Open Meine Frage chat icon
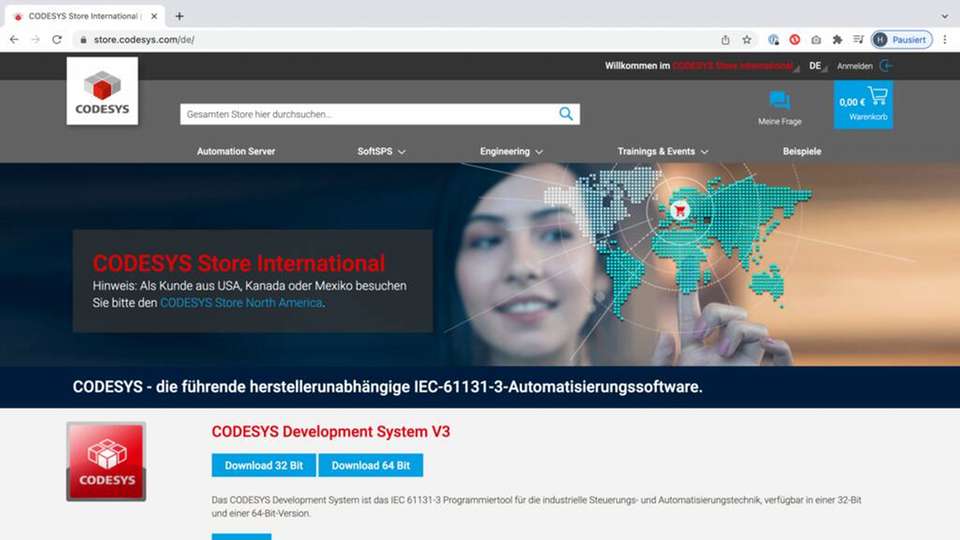 point(779,100)
